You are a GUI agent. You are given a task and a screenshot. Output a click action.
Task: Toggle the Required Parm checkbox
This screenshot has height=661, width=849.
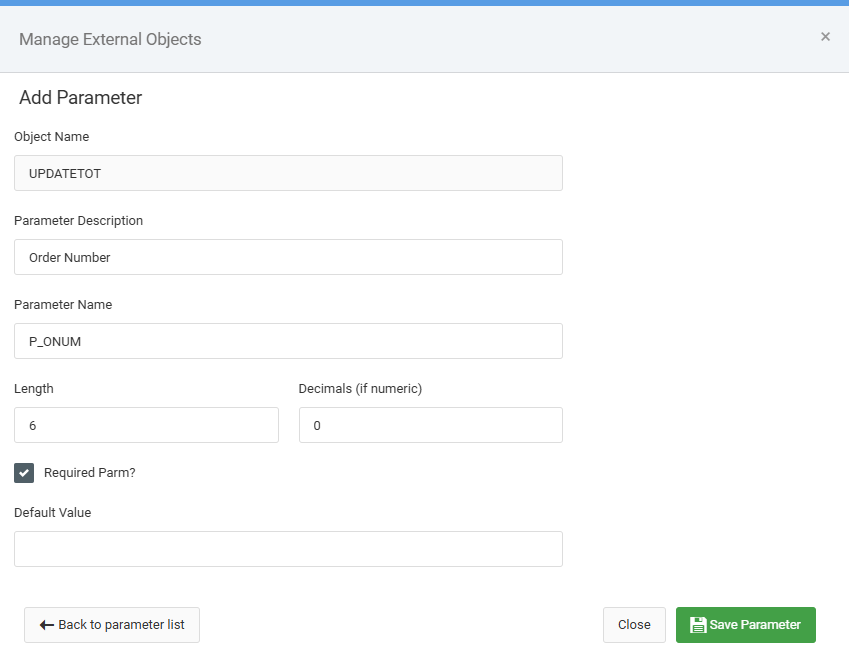pos(24,473)
